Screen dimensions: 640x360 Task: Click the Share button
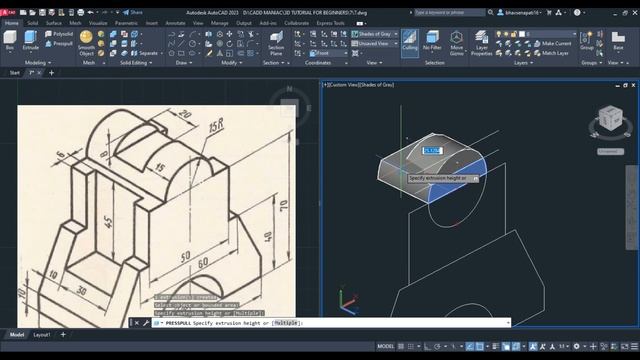[133, 13]
